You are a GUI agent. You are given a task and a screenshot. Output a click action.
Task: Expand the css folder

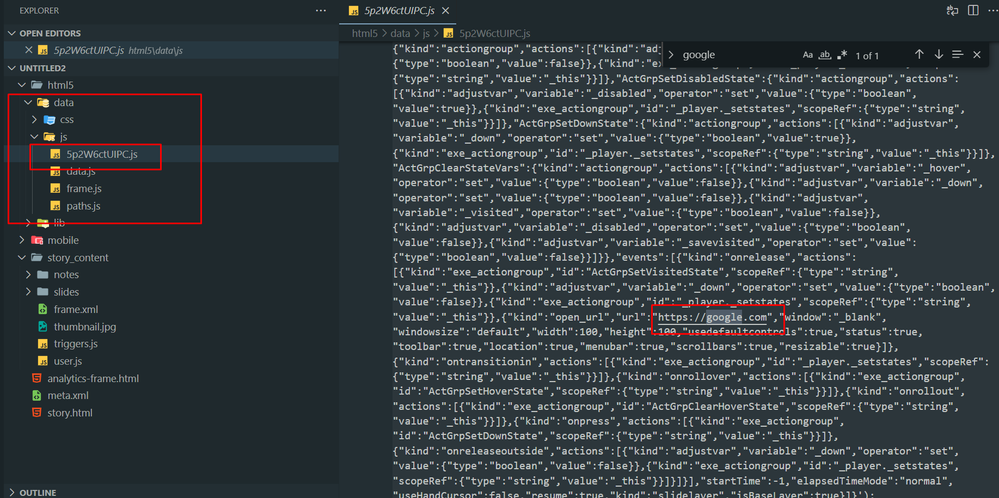click(34, 119)
